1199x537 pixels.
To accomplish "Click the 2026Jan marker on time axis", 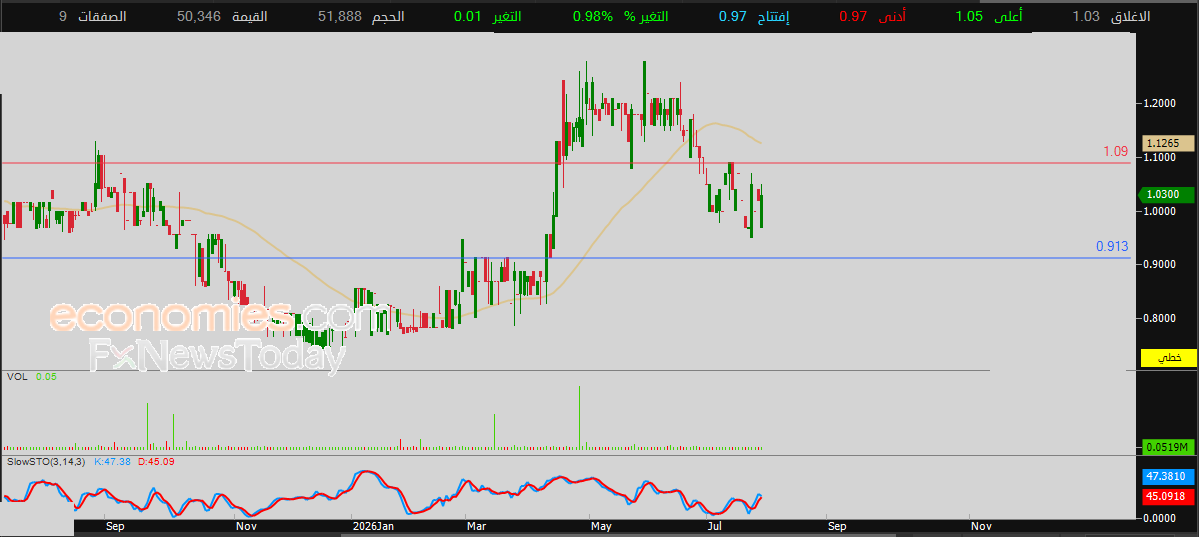I will point(374,526).
